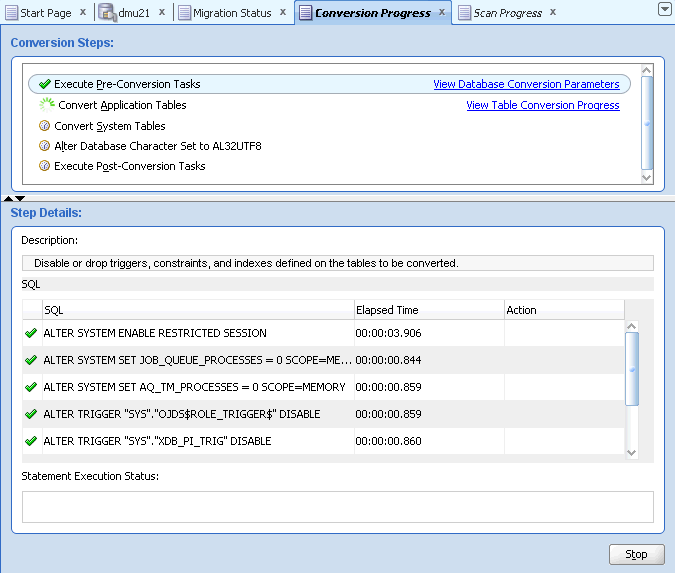Click SQL table scrollbar down arrow
The height and width of the screenshot is (573, 675).
tap(632, 452)
